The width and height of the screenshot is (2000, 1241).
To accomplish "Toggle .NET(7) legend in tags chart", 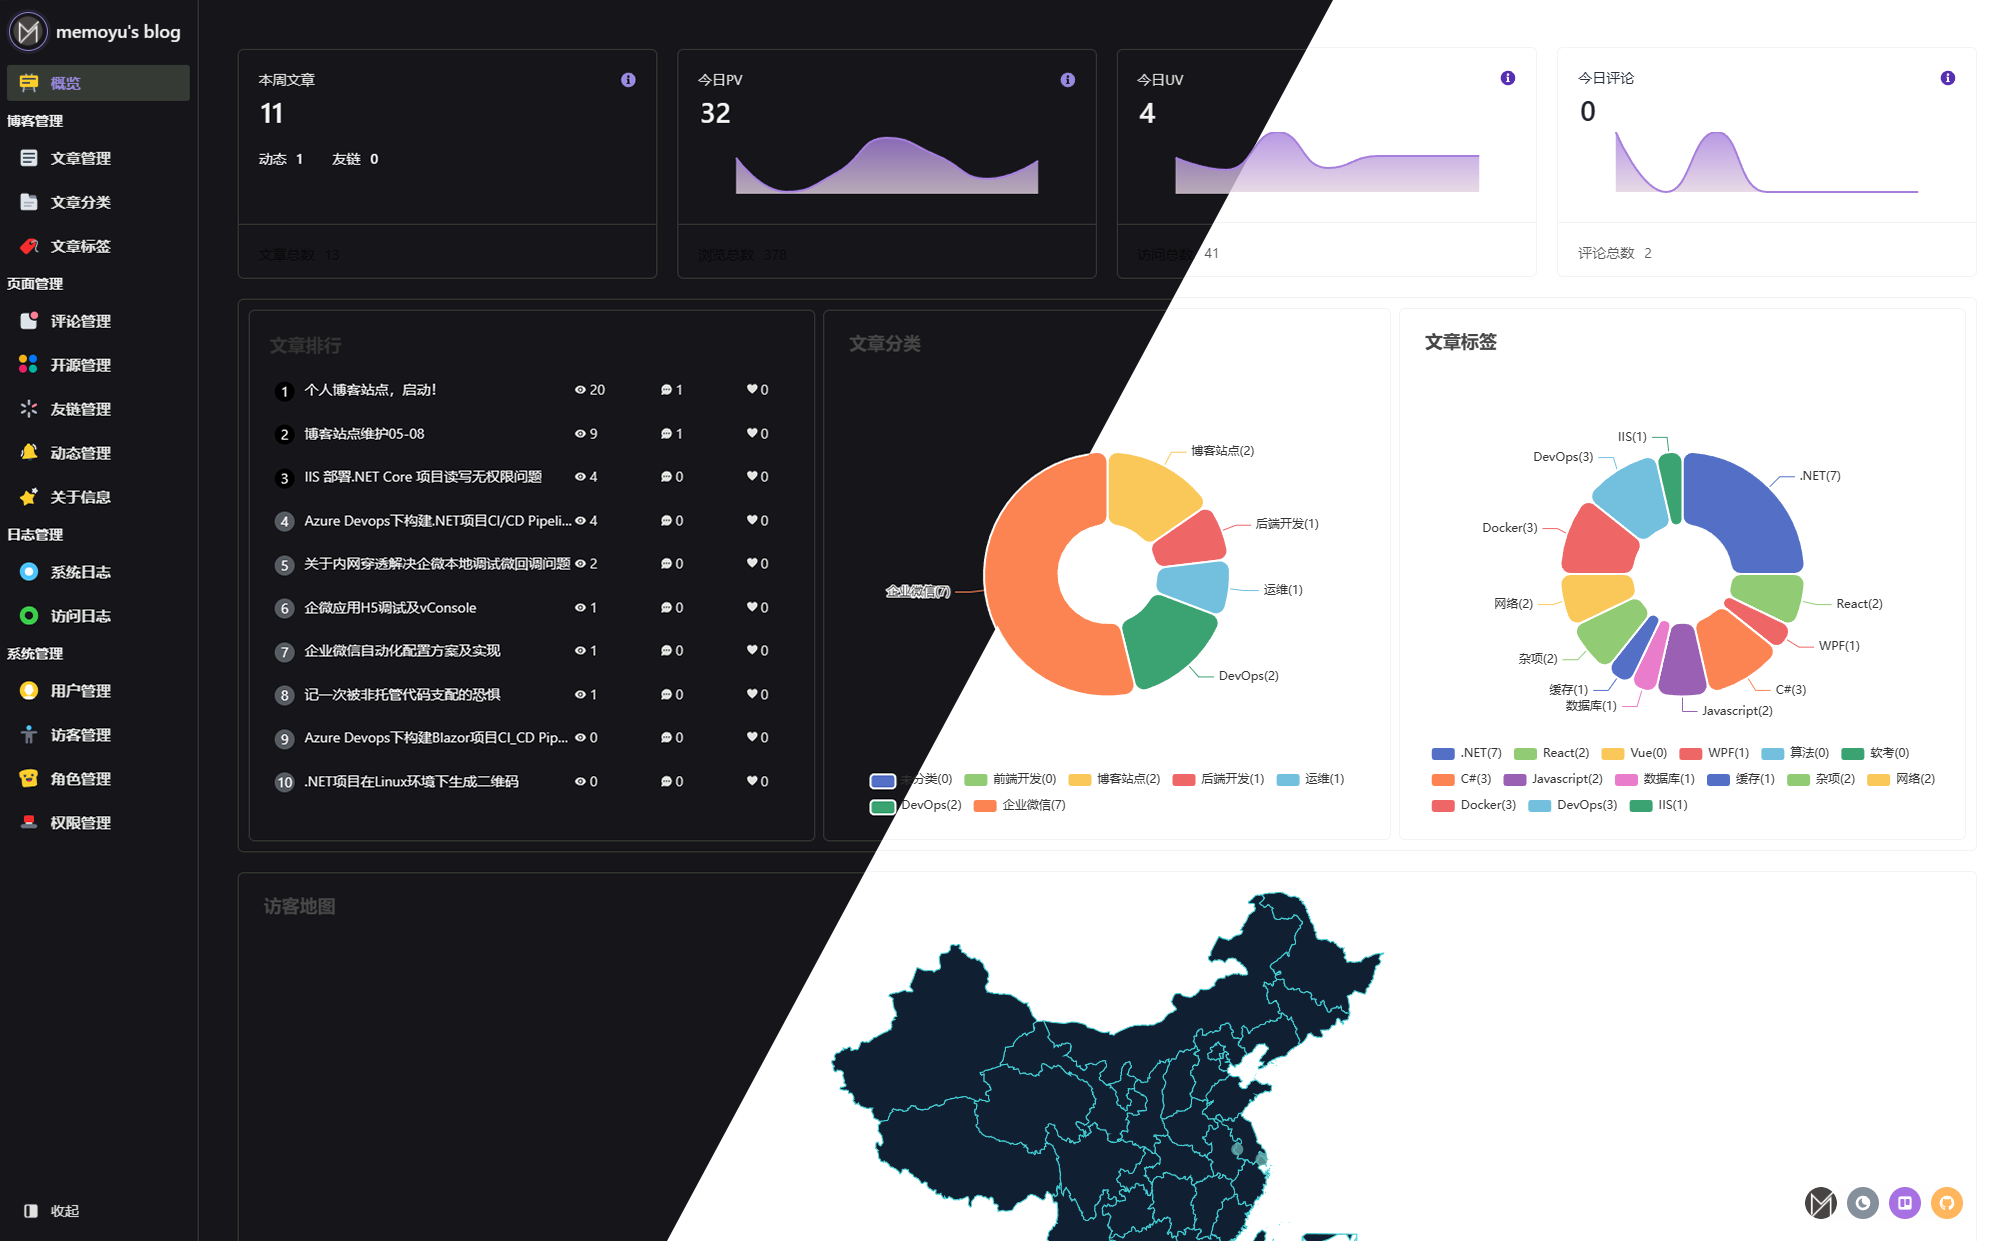I will (1466, 753).
